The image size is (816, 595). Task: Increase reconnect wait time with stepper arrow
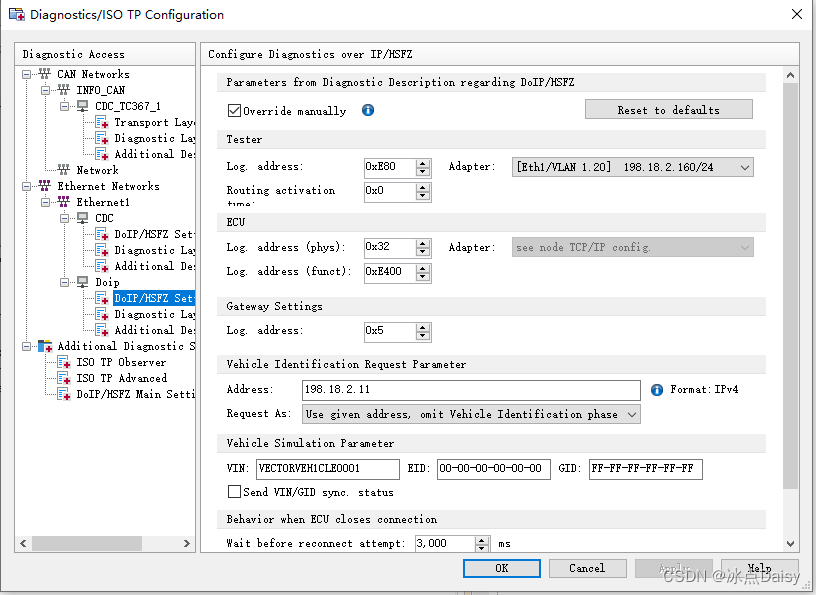[x=481, y=539]
